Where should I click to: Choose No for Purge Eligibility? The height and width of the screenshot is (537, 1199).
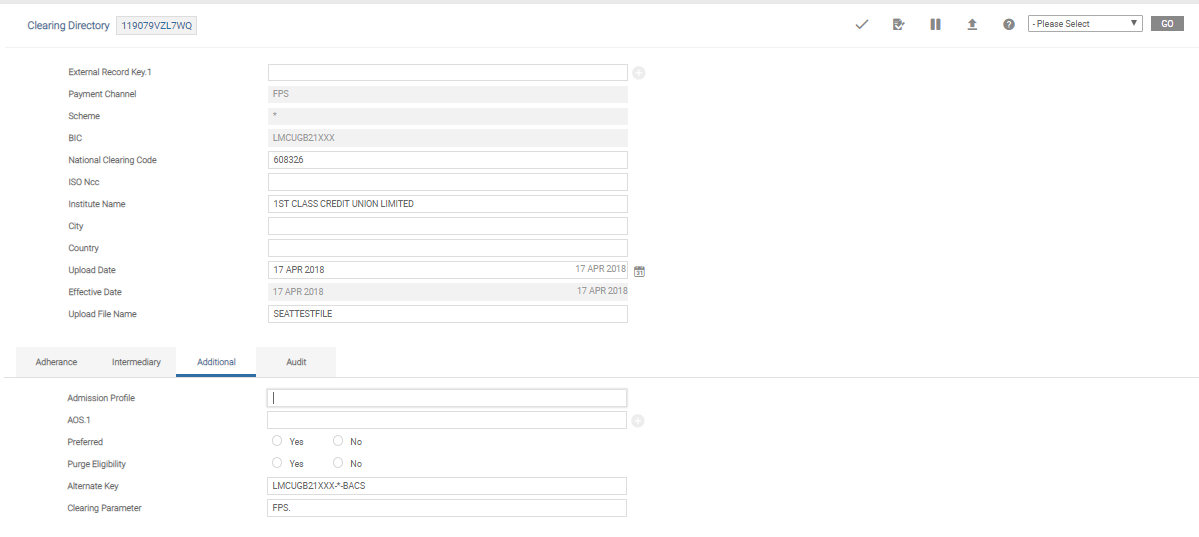(338, 463)
